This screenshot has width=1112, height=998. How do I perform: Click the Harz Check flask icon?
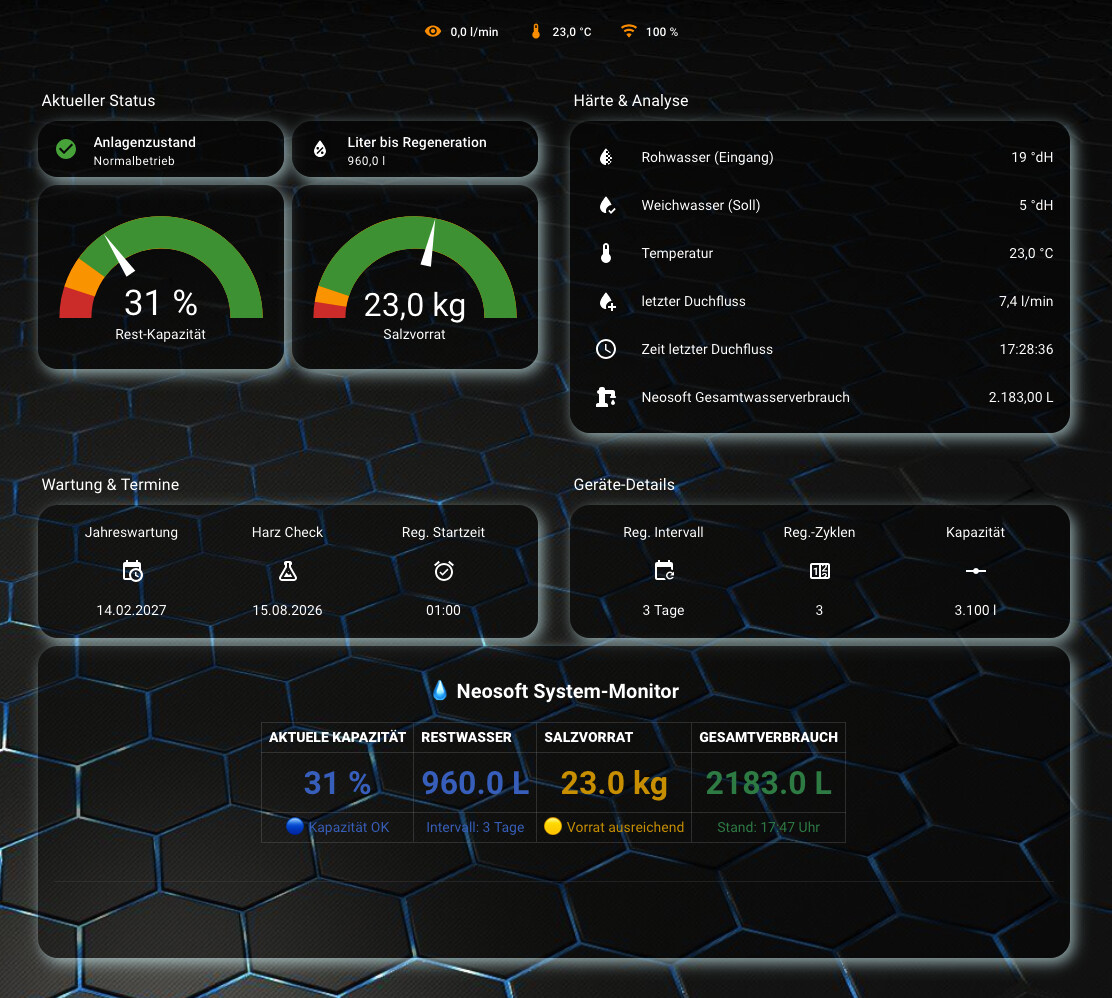coord(288,571)
